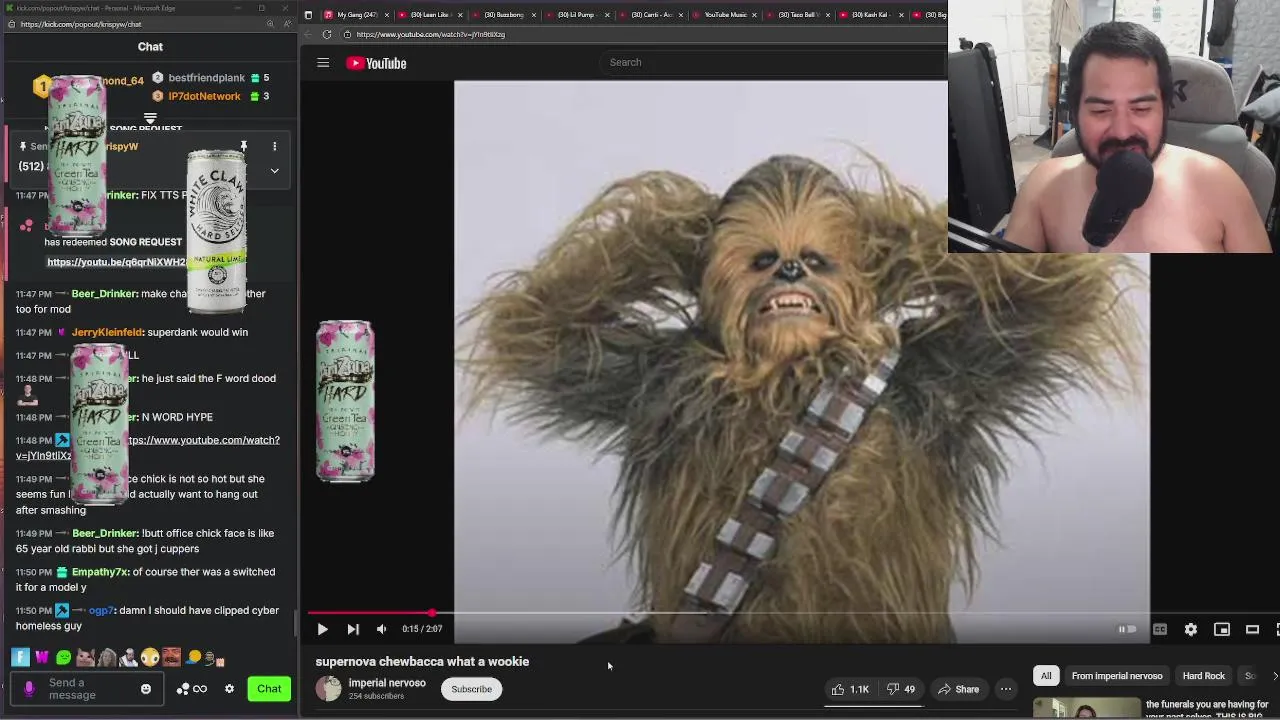Click the green Chat send button

[x=269, y=689]
